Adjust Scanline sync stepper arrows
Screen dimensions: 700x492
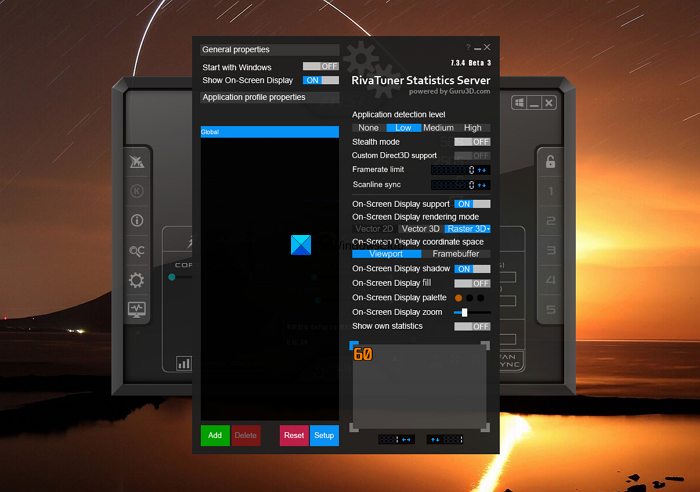[x=482, y=185]
